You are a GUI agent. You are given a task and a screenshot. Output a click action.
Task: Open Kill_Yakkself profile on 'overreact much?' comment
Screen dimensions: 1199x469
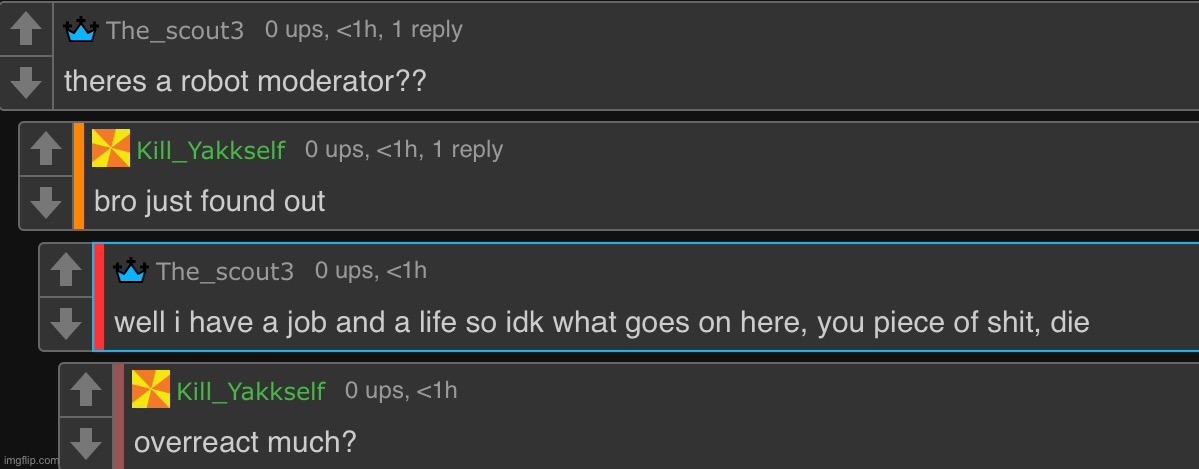coord(251,391)
